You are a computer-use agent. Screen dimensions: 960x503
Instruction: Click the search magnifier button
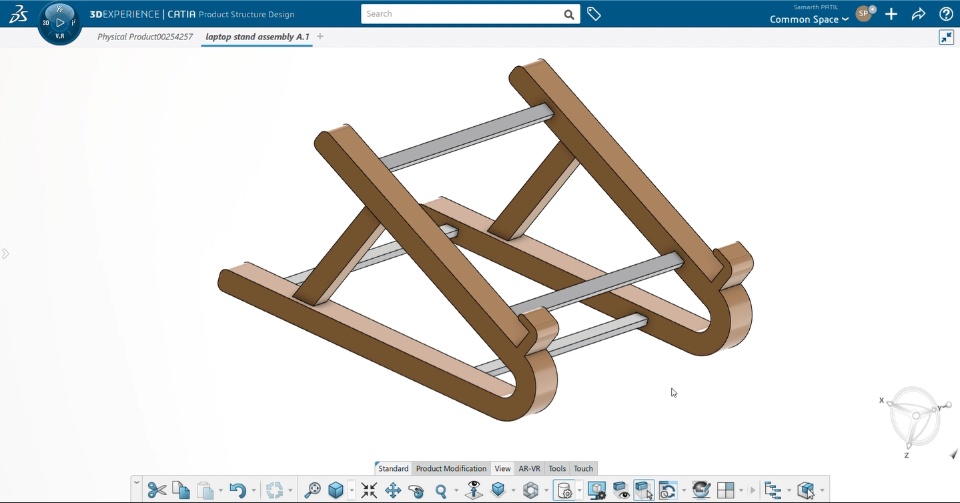point(569,14)
